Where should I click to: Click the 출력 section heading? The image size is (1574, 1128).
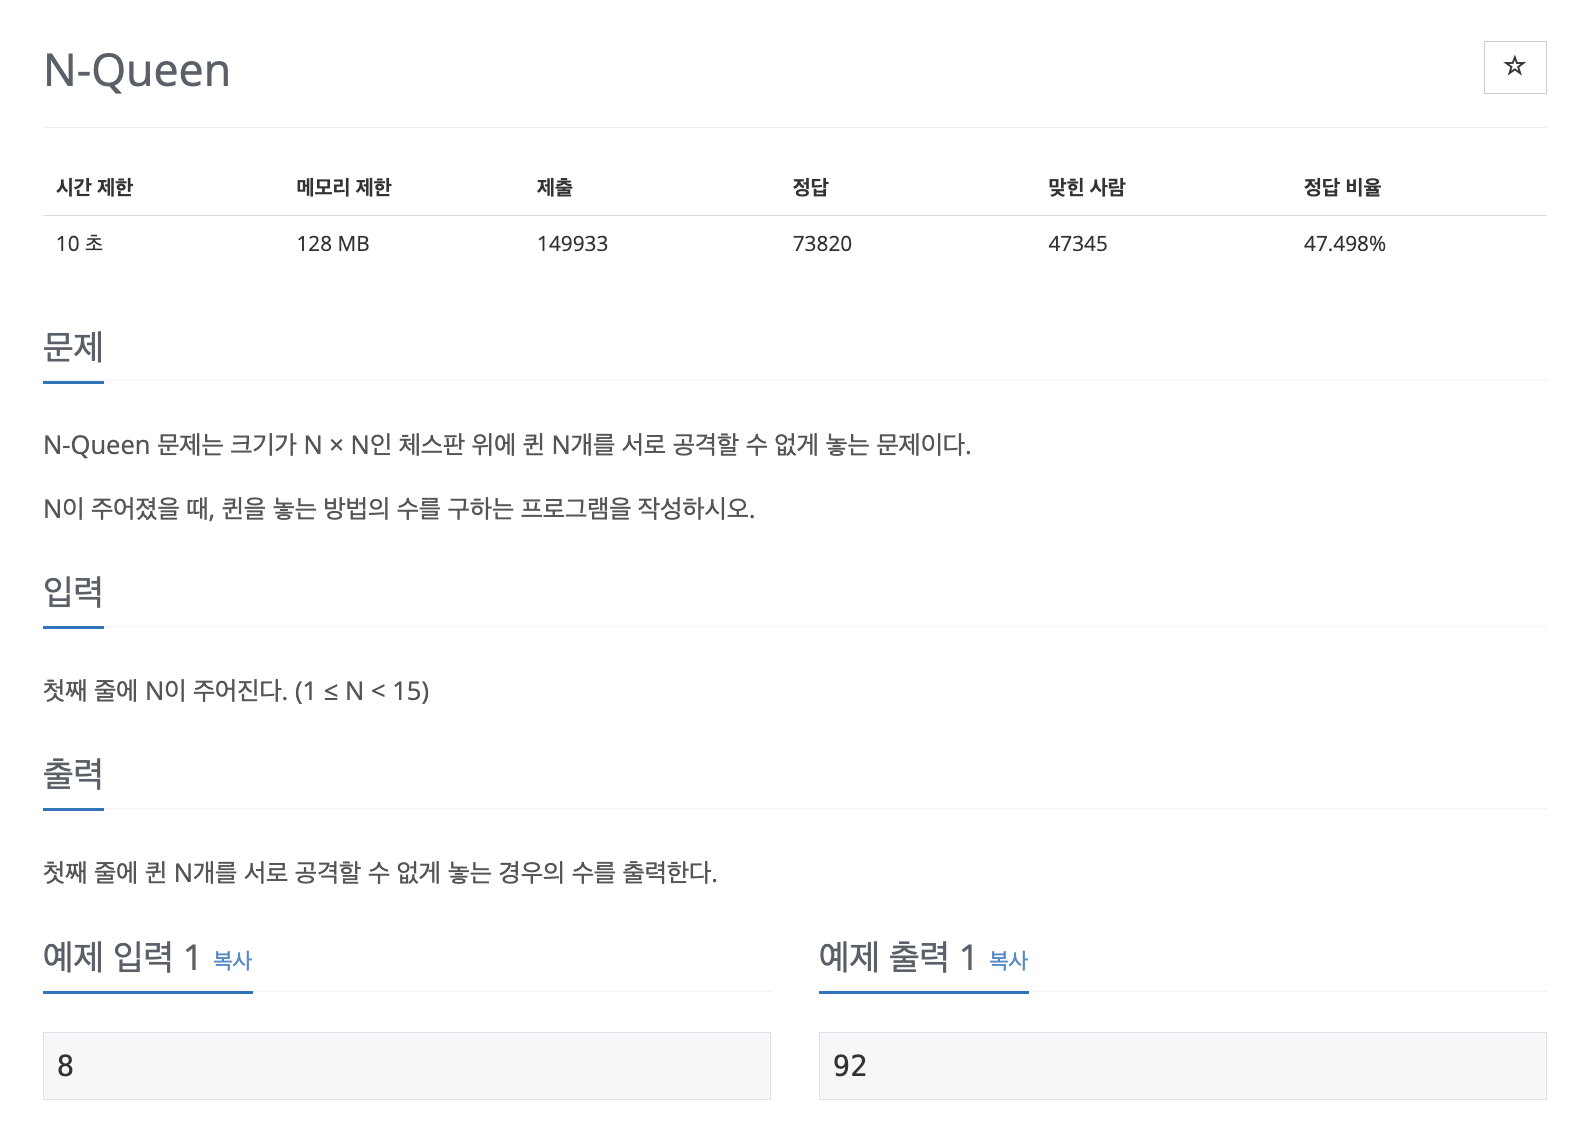(73, 774)
